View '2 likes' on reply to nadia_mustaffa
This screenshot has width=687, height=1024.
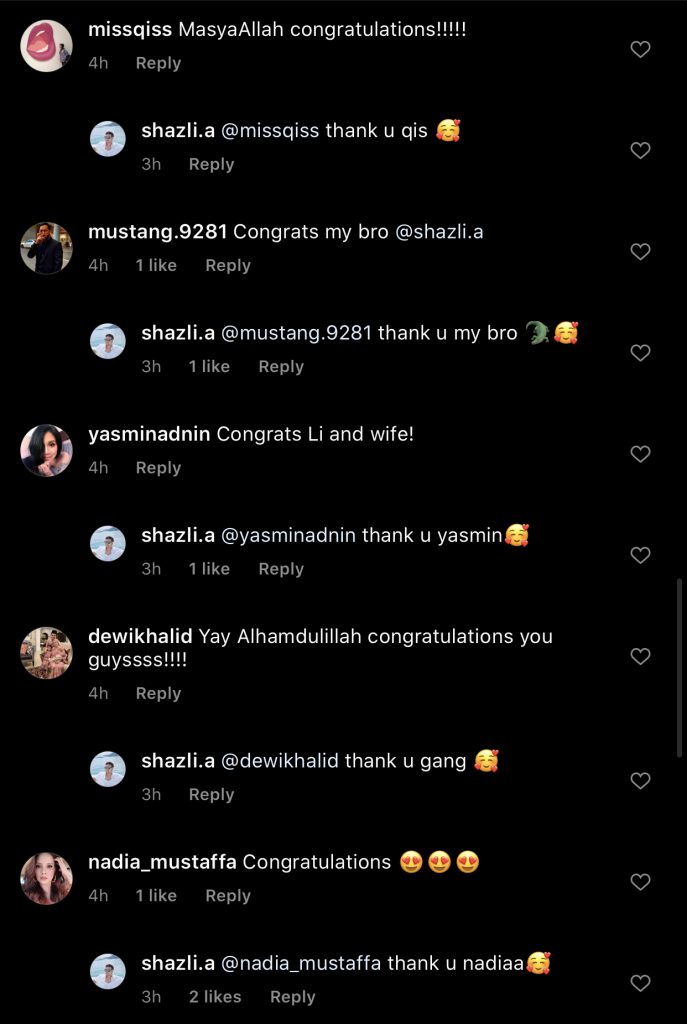click(215, 997)
